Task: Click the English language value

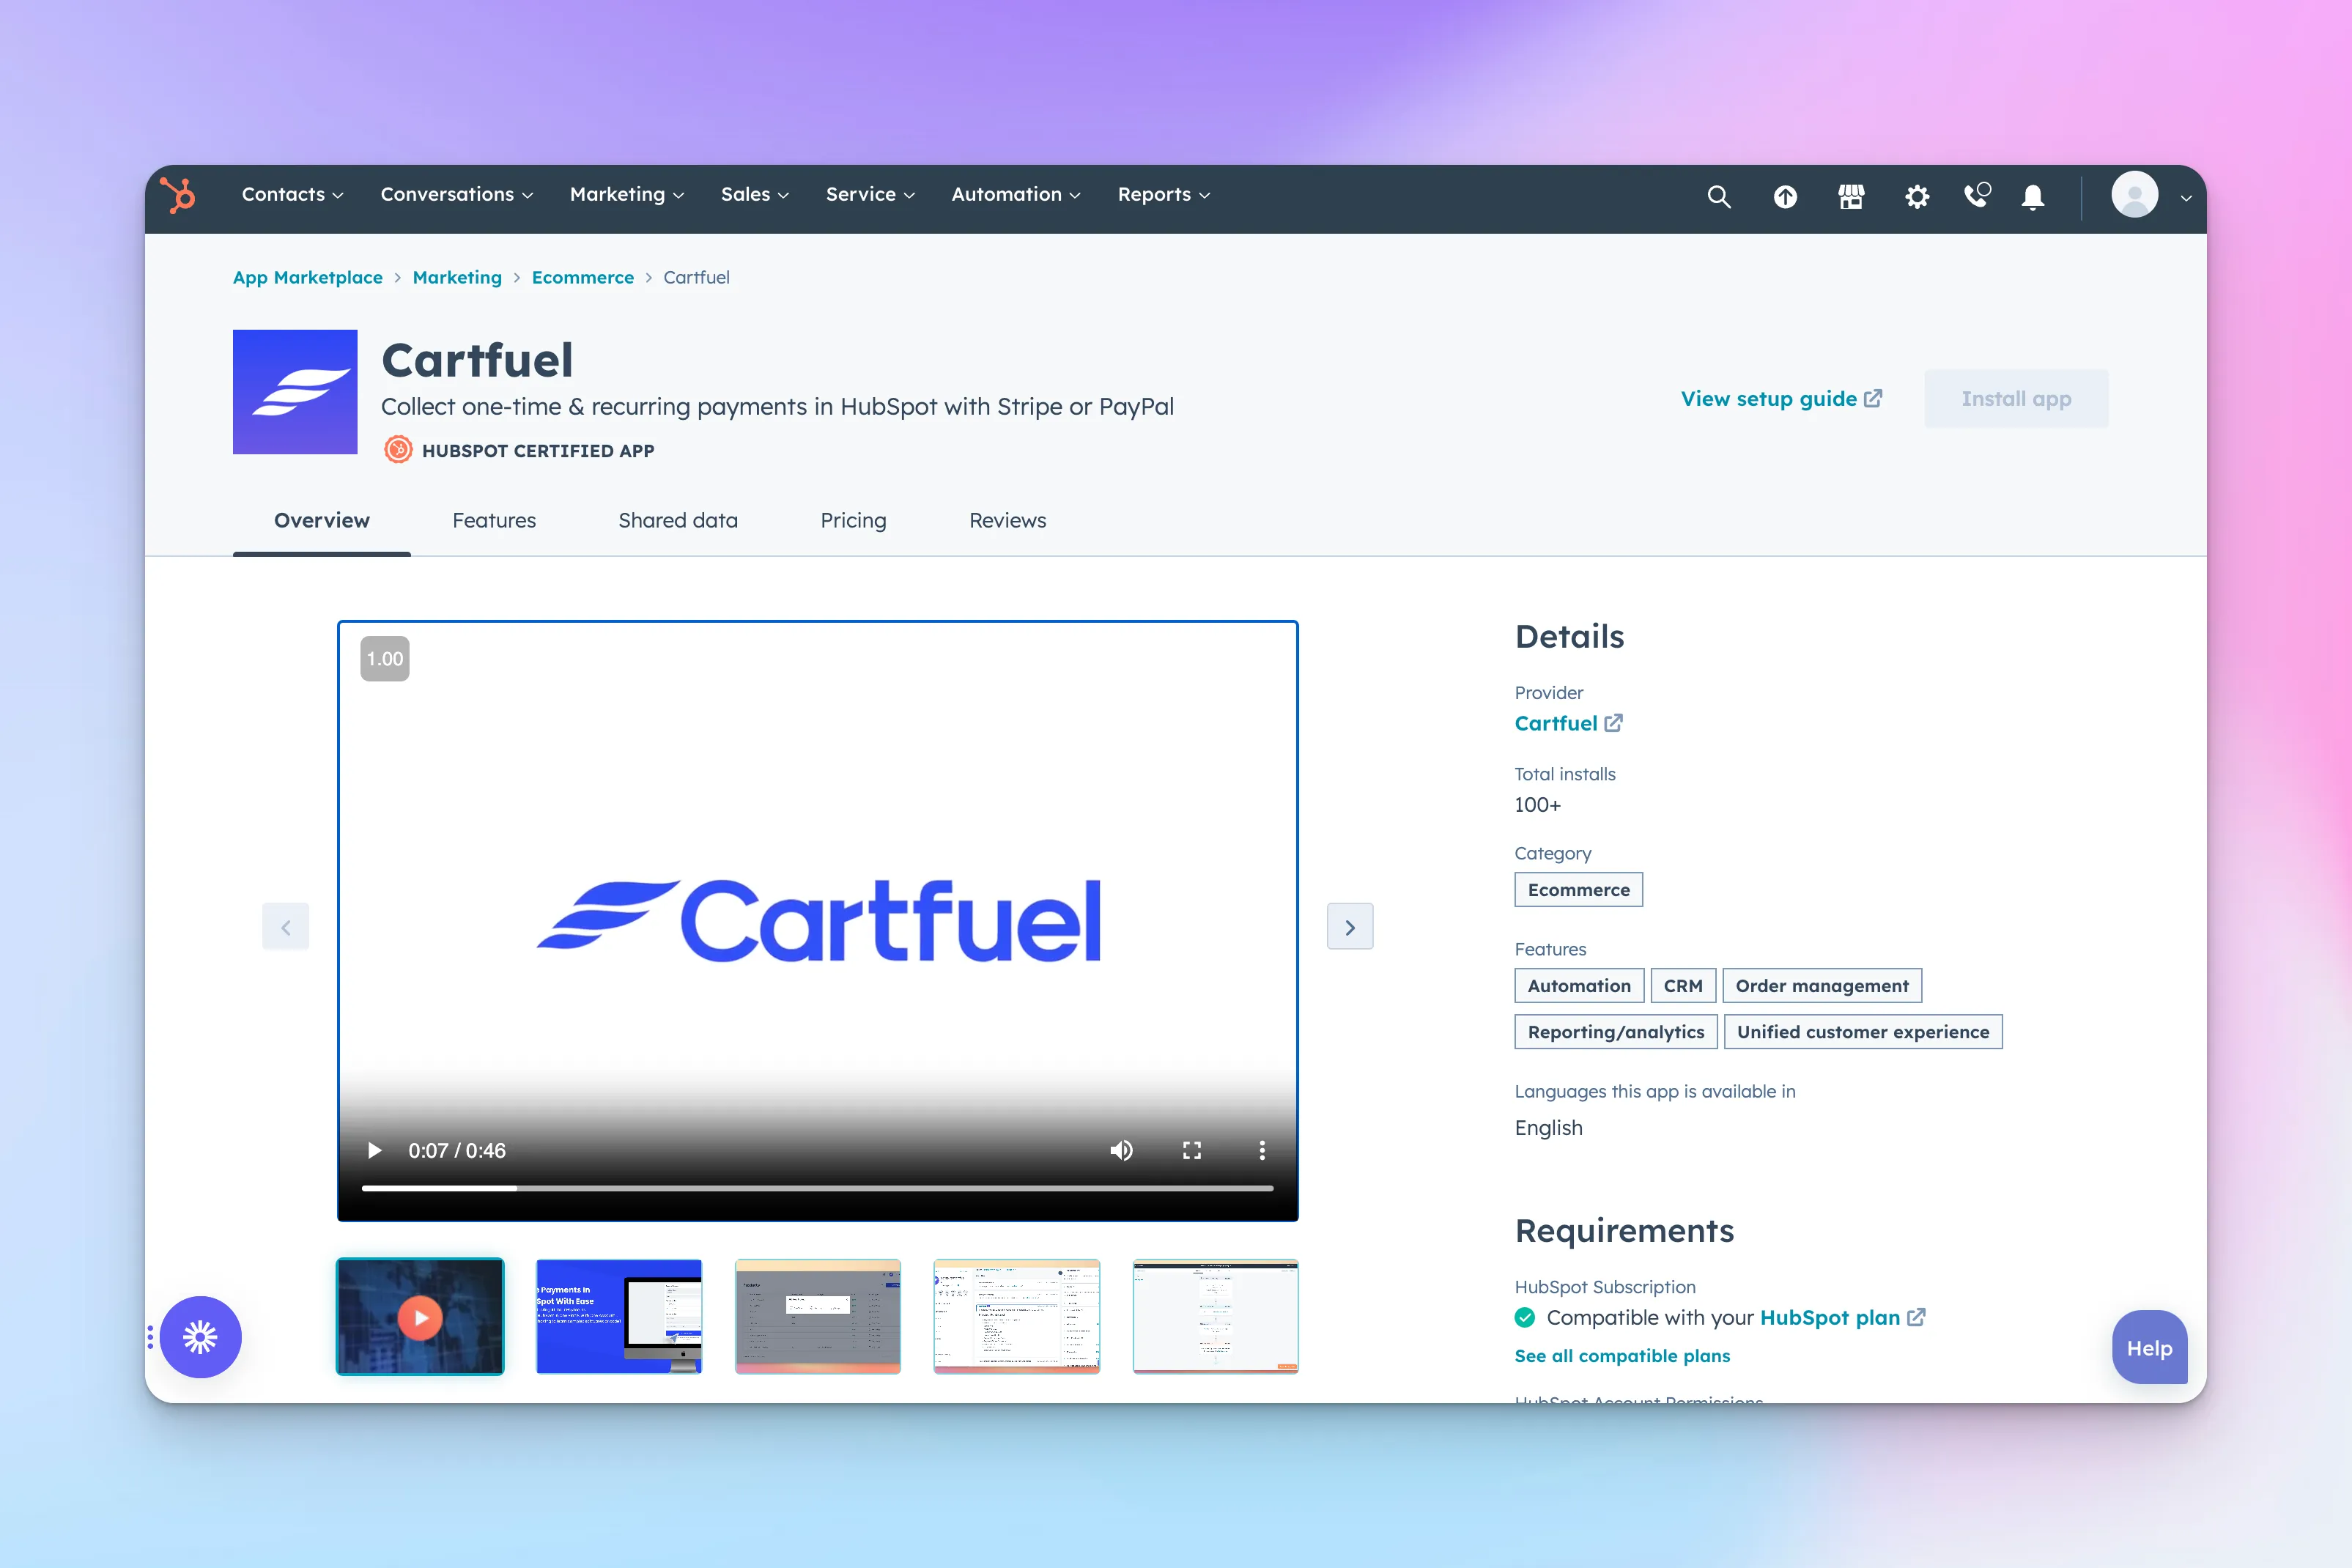Action: click(1549, 1128)
